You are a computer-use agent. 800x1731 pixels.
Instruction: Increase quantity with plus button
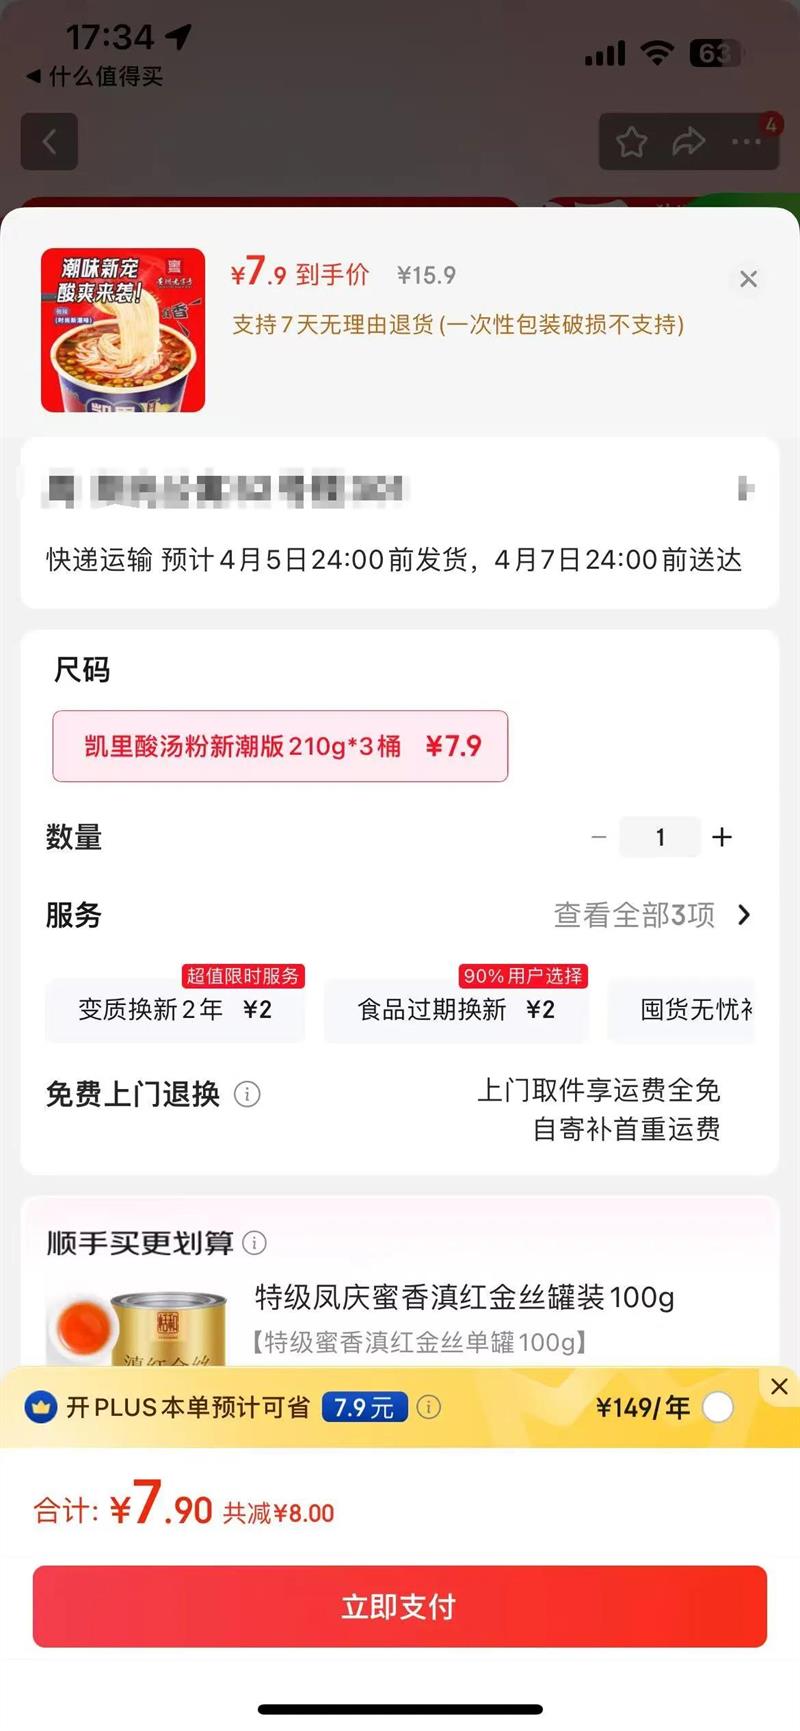pyautogui.click(x=722, y=837)
